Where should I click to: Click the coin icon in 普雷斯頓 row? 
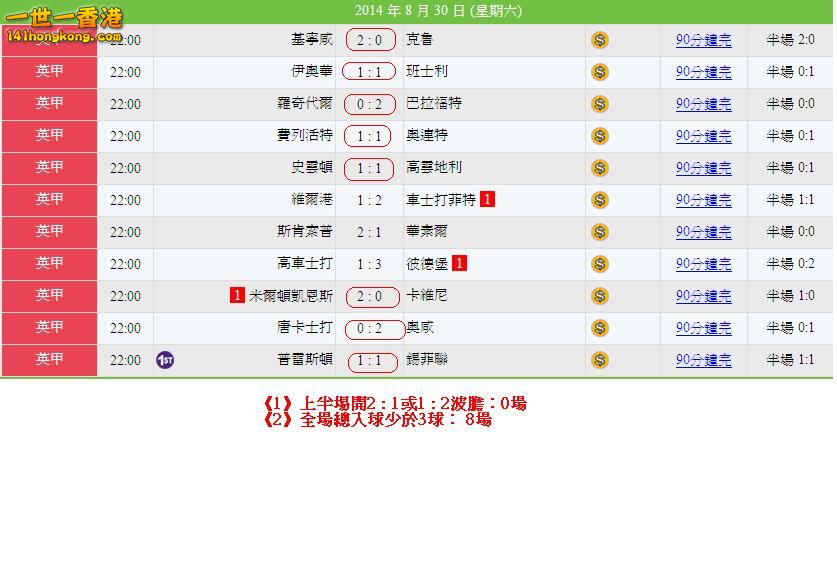click(x=599, y=360)
